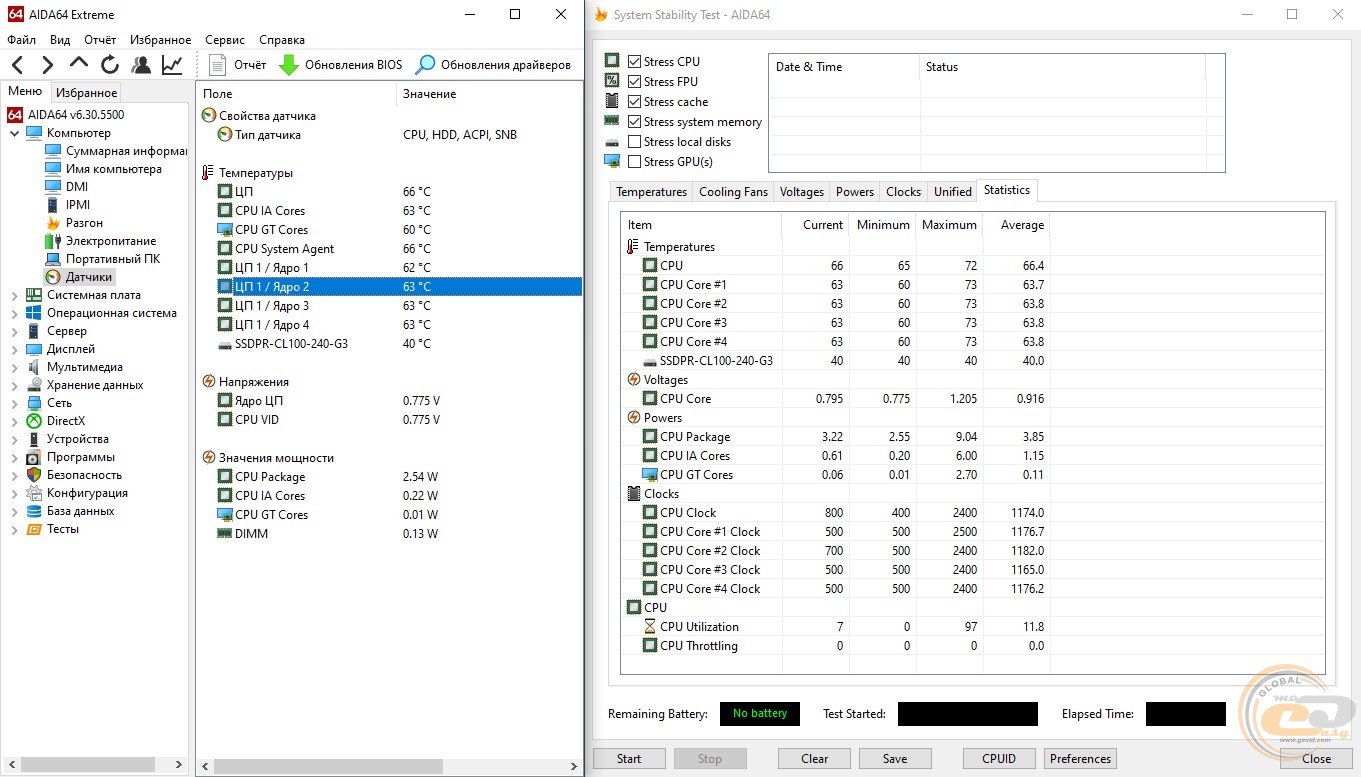Go forward with the right arrow toolbar icon
1361x777 pixels.
(x=47, y=65)
